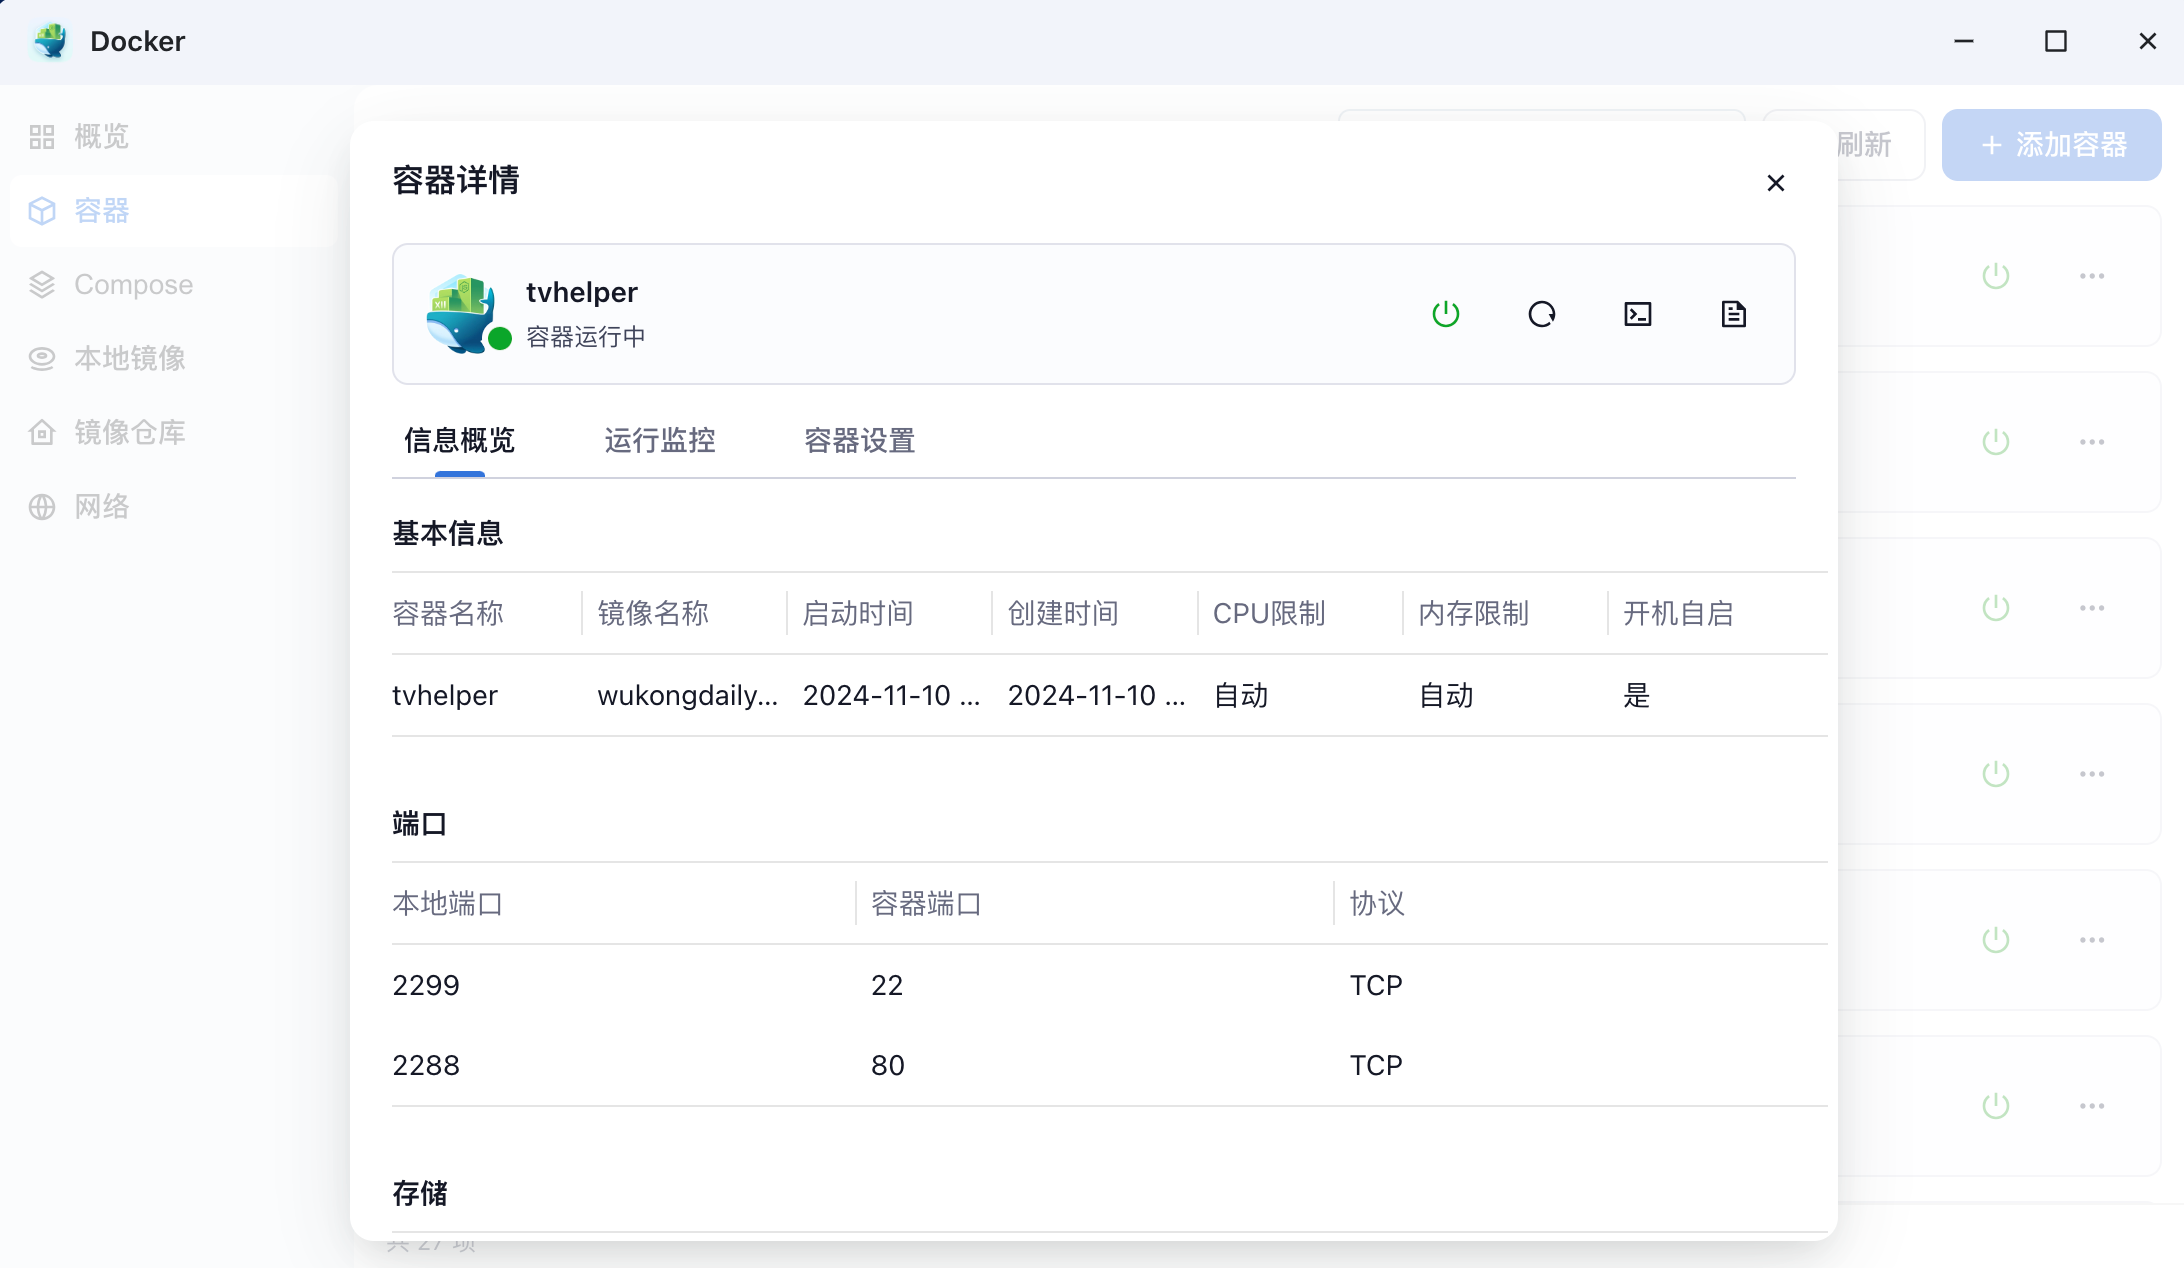This screenshot has width=2184, height=1268.
Task: Open the tvhelper terminal console icon
Action: [1638, 314]
